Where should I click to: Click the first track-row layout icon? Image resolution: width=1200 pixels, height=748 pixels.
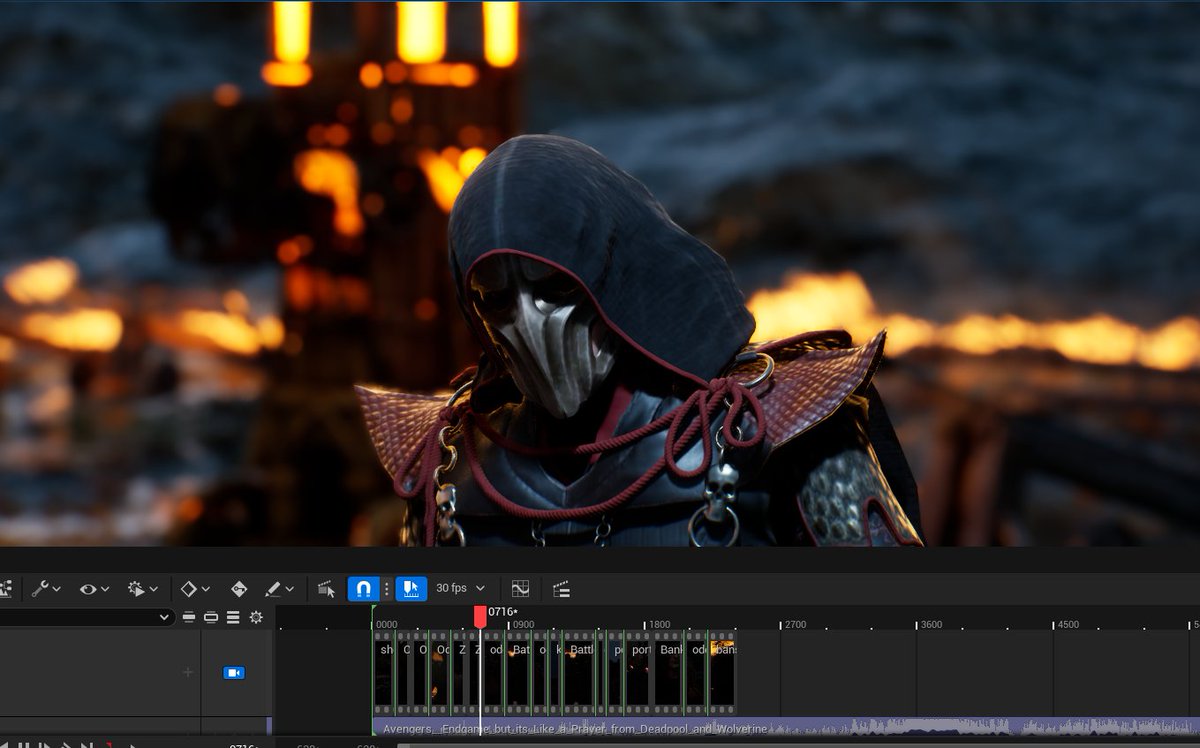click(189, 618)
